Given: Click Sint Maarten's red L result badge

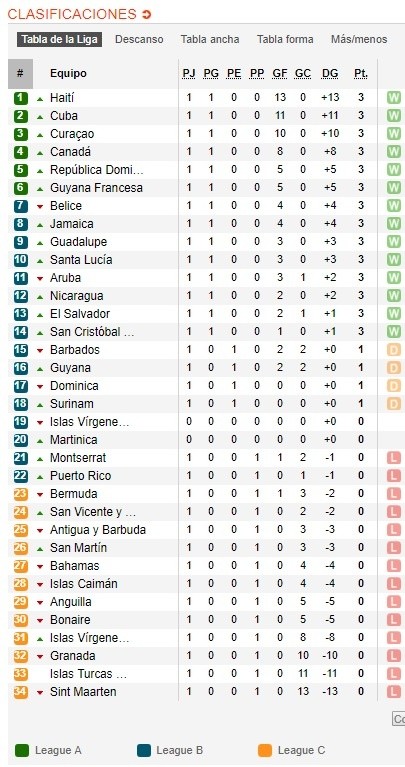Looking at the screenshot, I should tap(394, 692).
